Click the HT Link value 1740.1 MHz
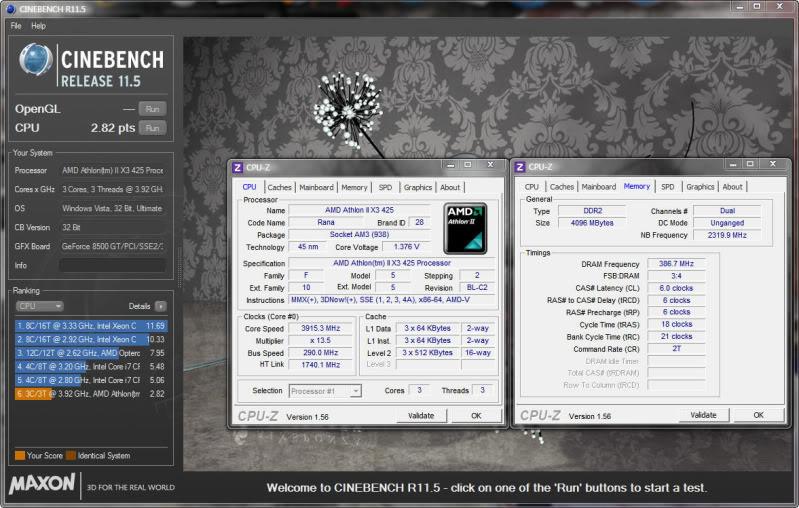Image resolution: width=799 pixels, height=508 pixels. pyautogui.click(x=321, y=365)
